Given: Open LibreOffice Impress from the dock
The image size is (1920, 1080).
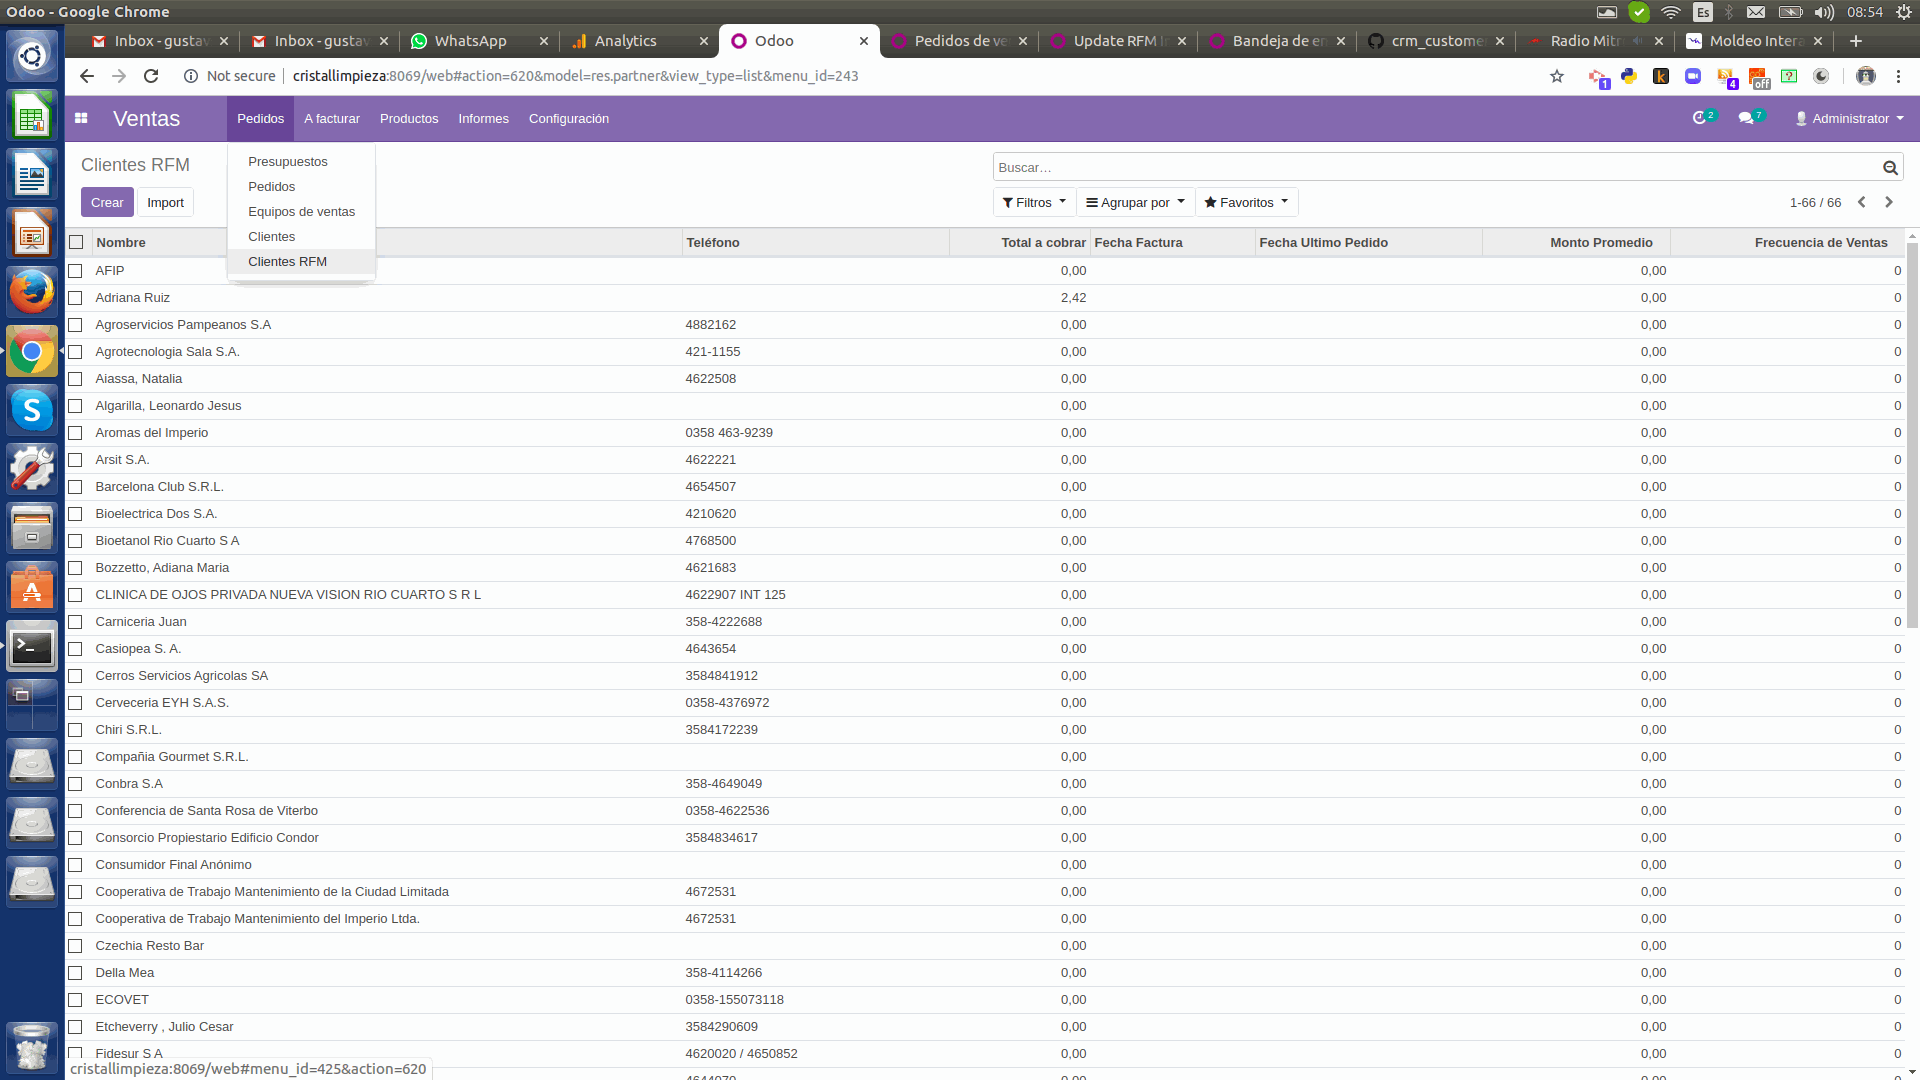Looking at the screenshot, I should (x=32, y=233).
